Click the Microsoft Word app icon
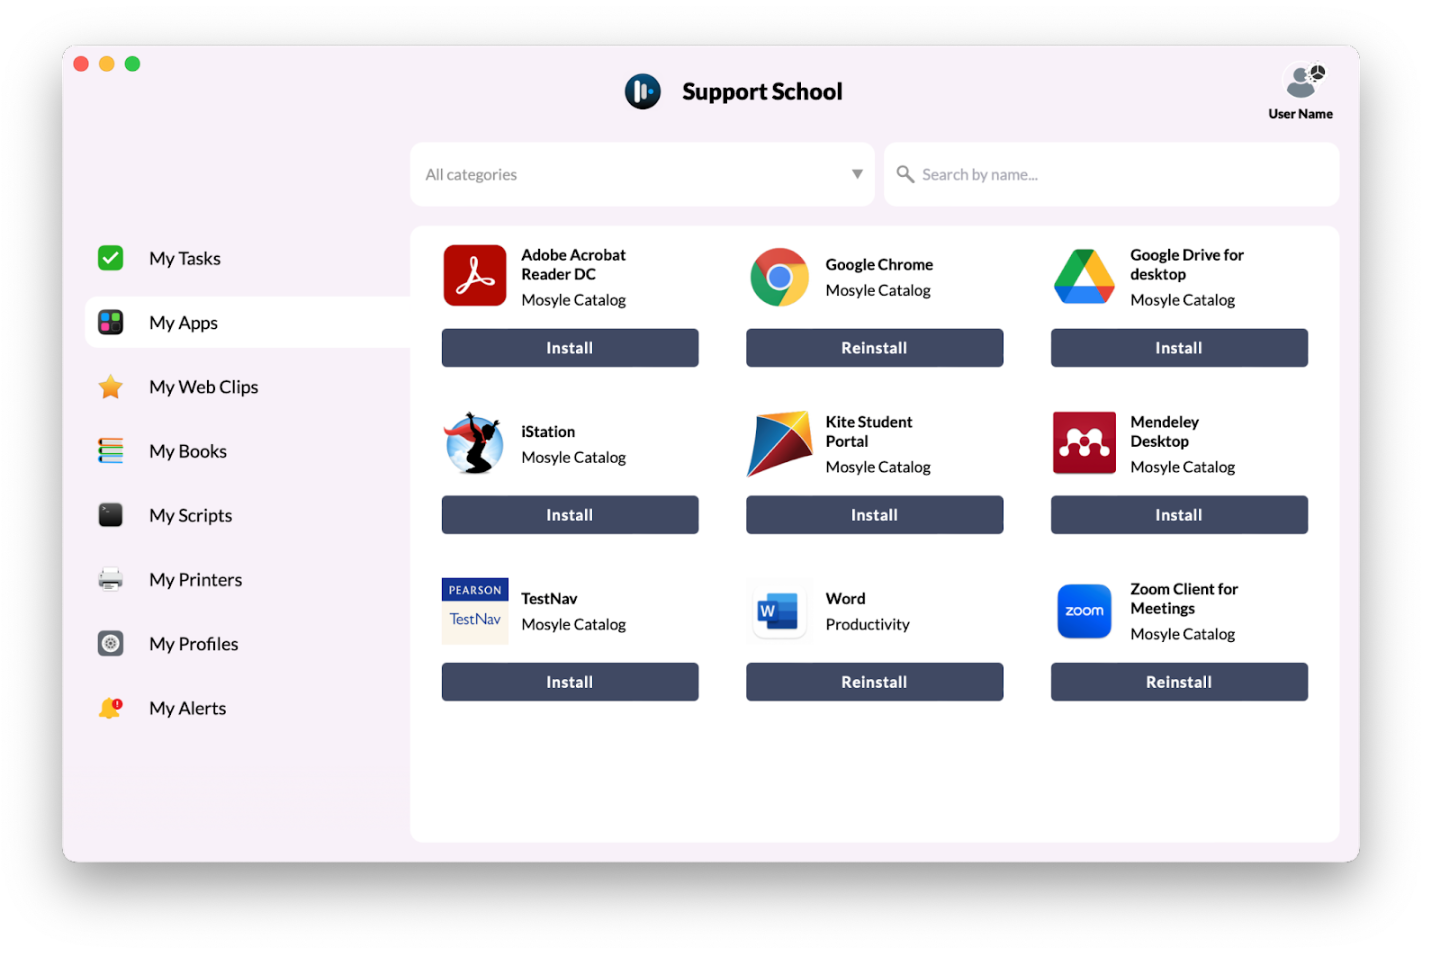Screen dimensions: 1430x962 pos(779,610)
